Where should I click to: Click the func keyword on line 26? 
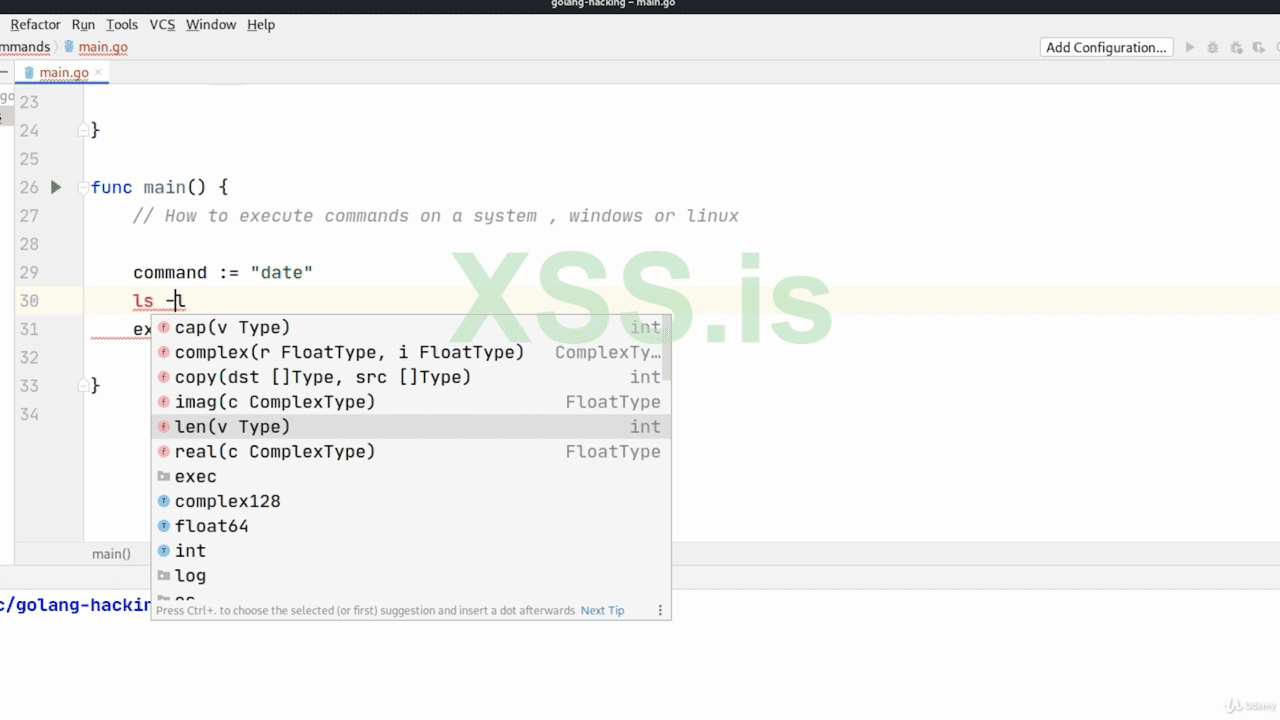pos(111,187)
